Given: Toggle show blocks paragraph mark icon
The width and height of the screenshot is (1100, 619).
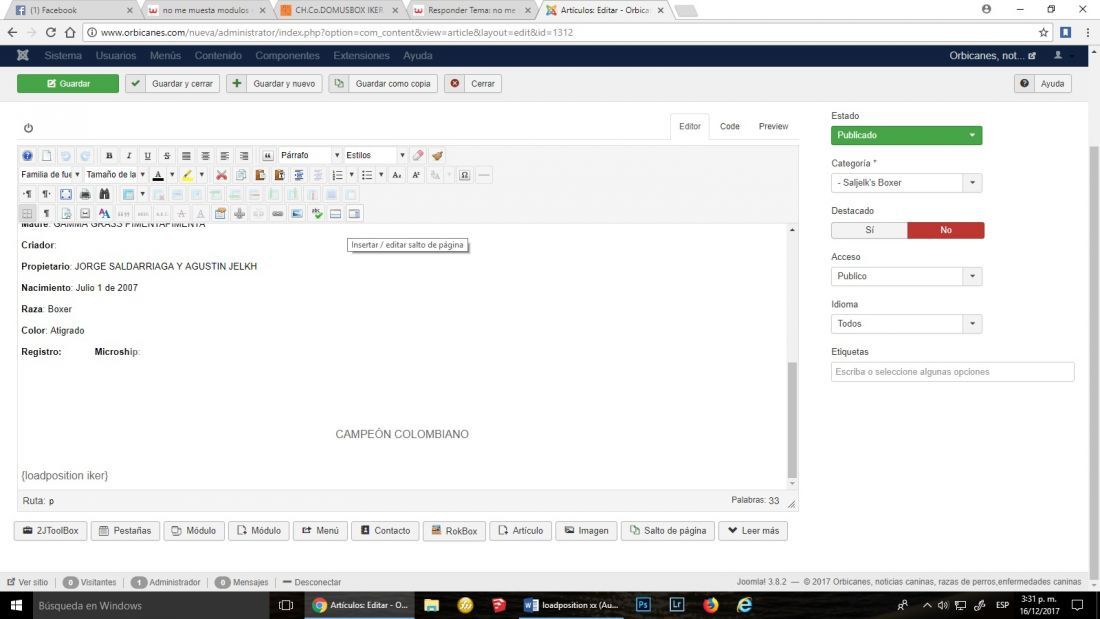Looking at the screenshot, I should [46, 213].
